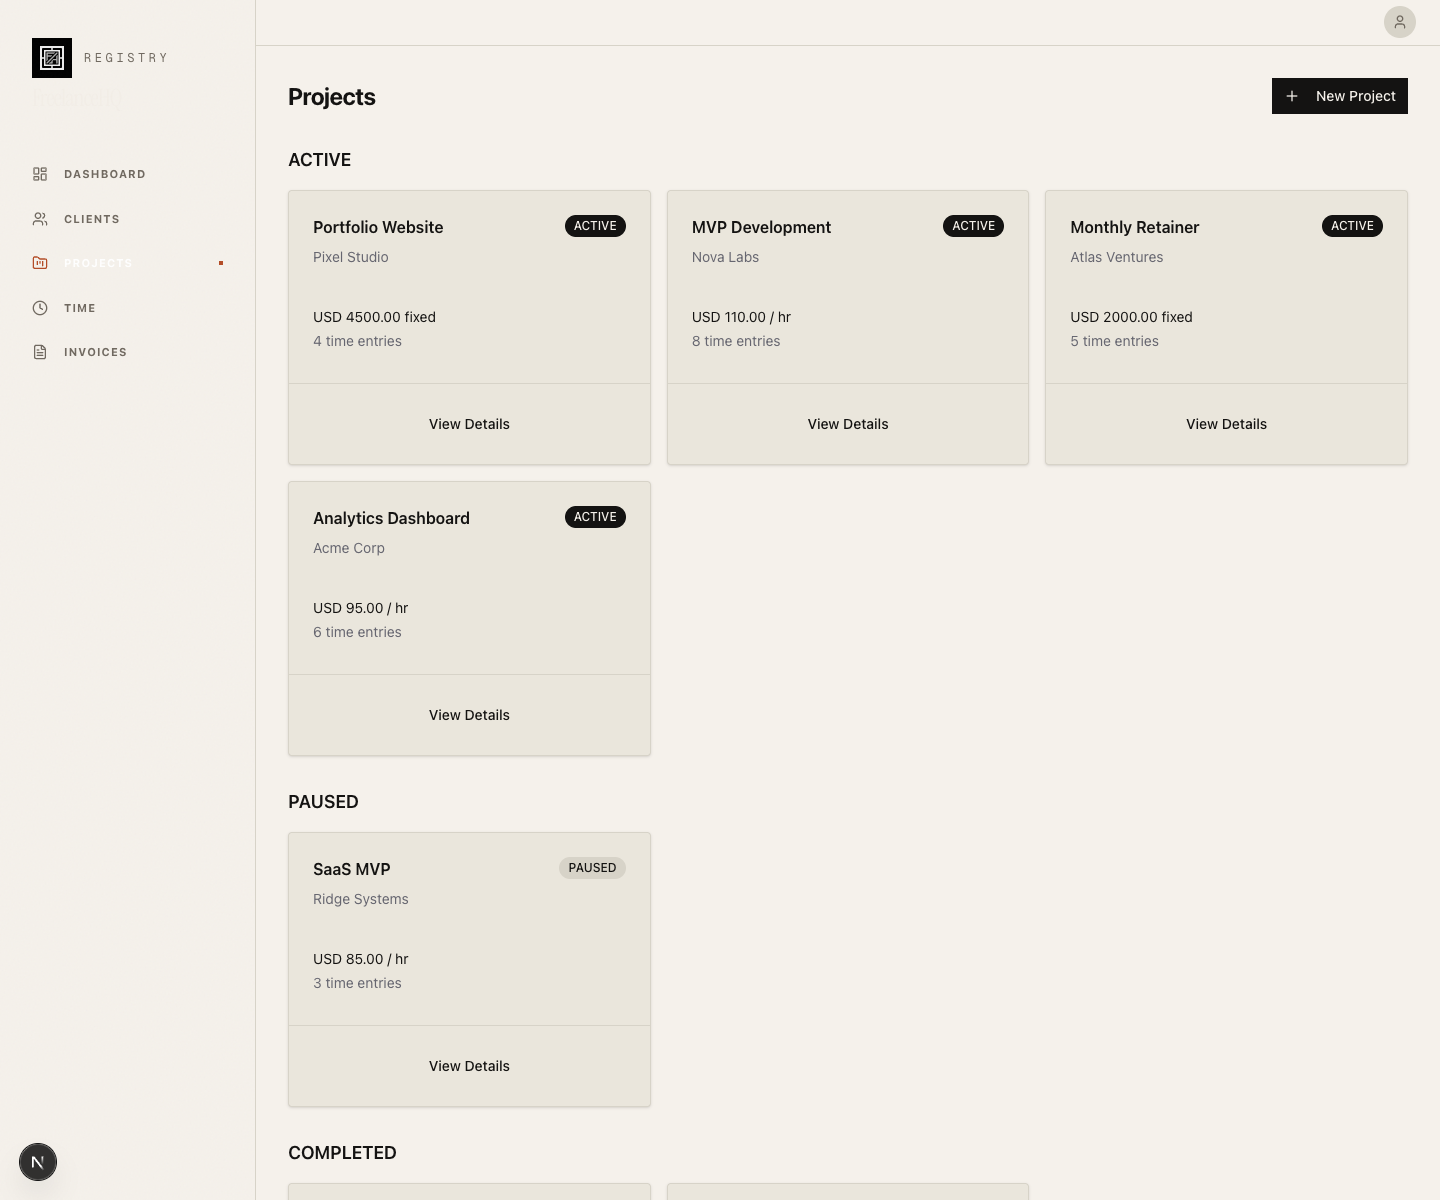Click the N circle at the bottom left
Viewport: 1440px width, 1200px height.
pyautogui.click(x=38, y=1162)
